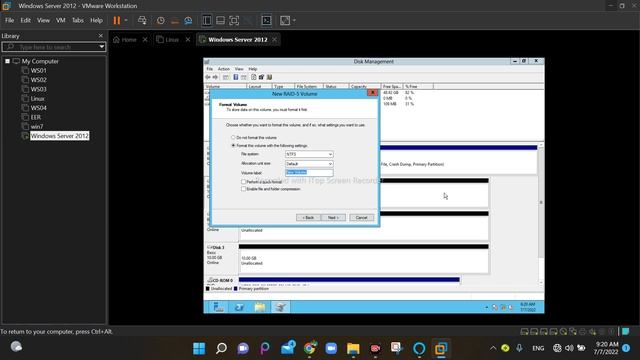Open File Explorer in guest taskbar
This screenshot has width=640, height=360.
260,307
